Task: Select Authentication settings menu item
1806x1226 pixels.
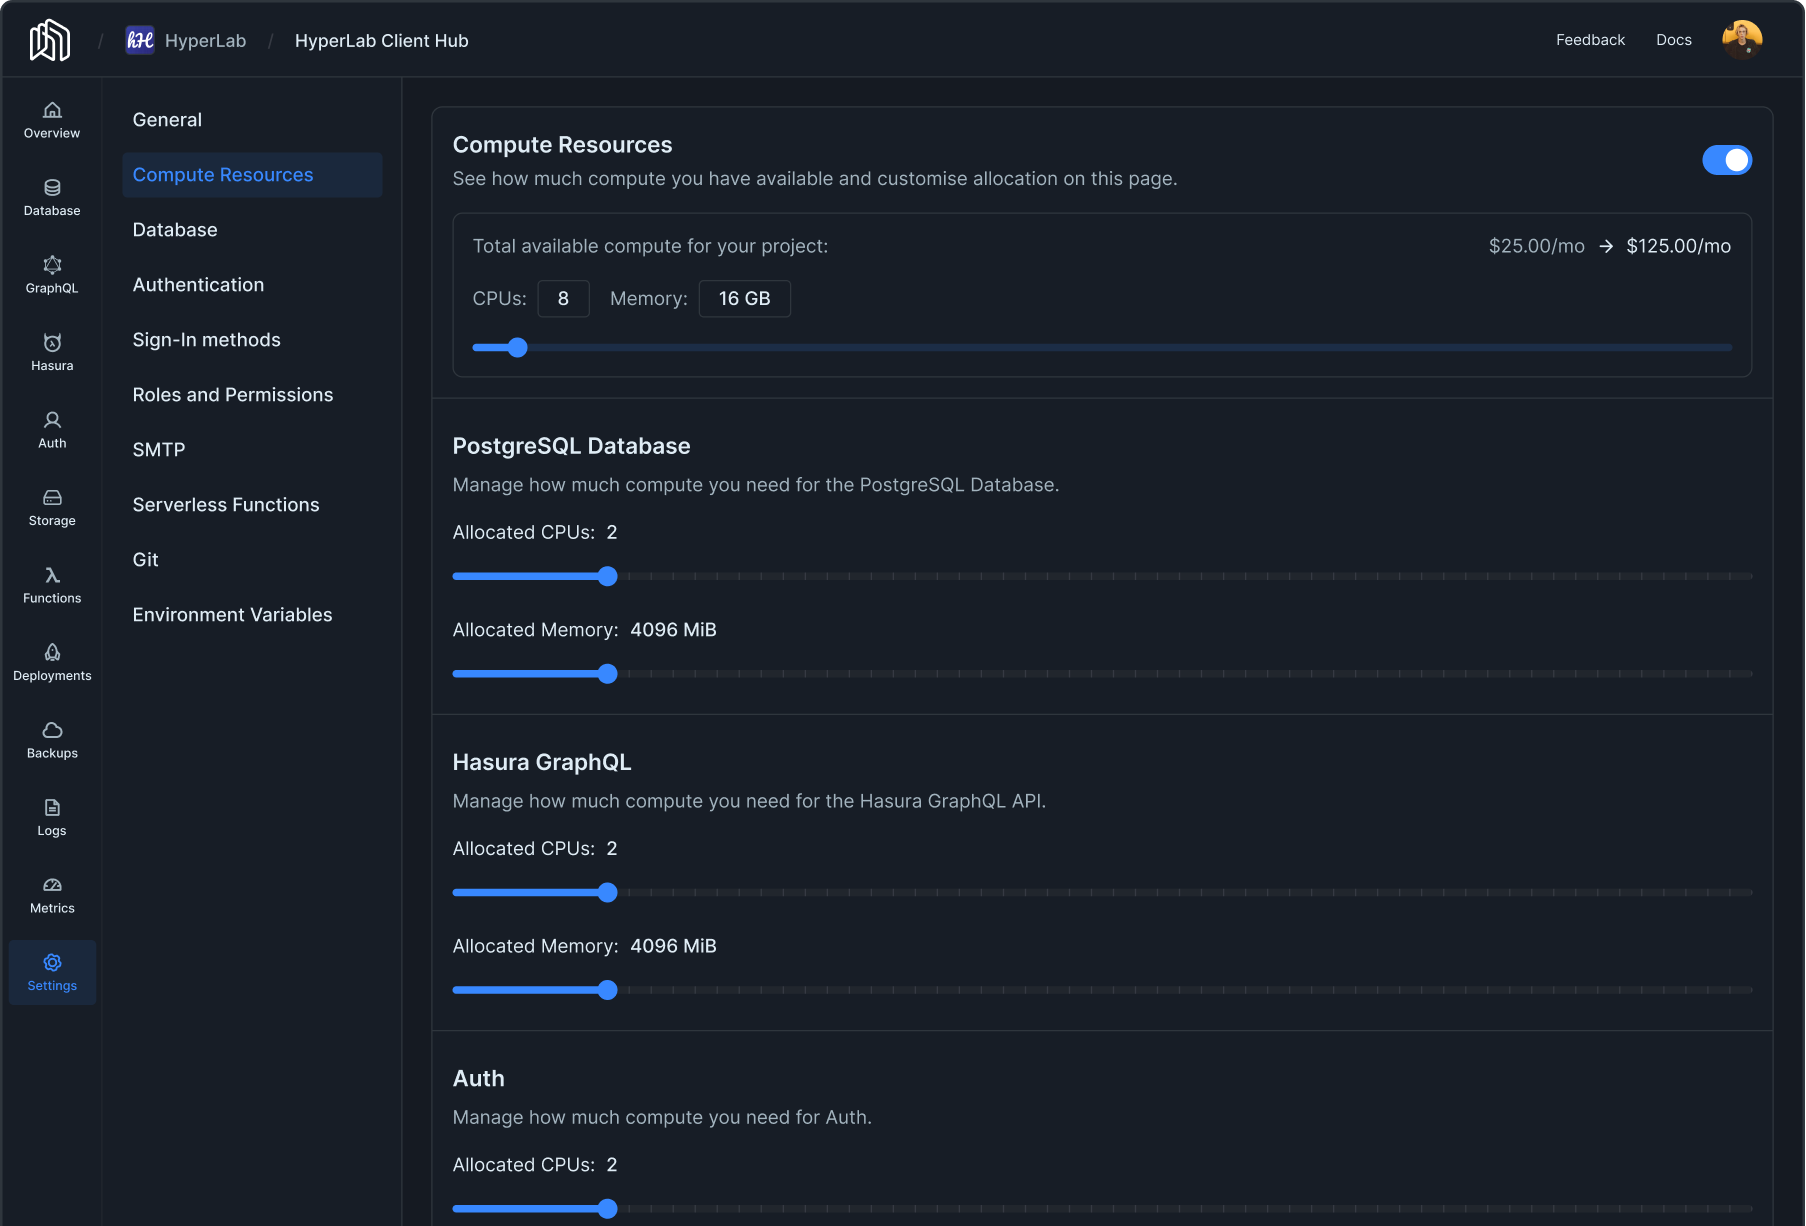Action: tap(252, 285)
